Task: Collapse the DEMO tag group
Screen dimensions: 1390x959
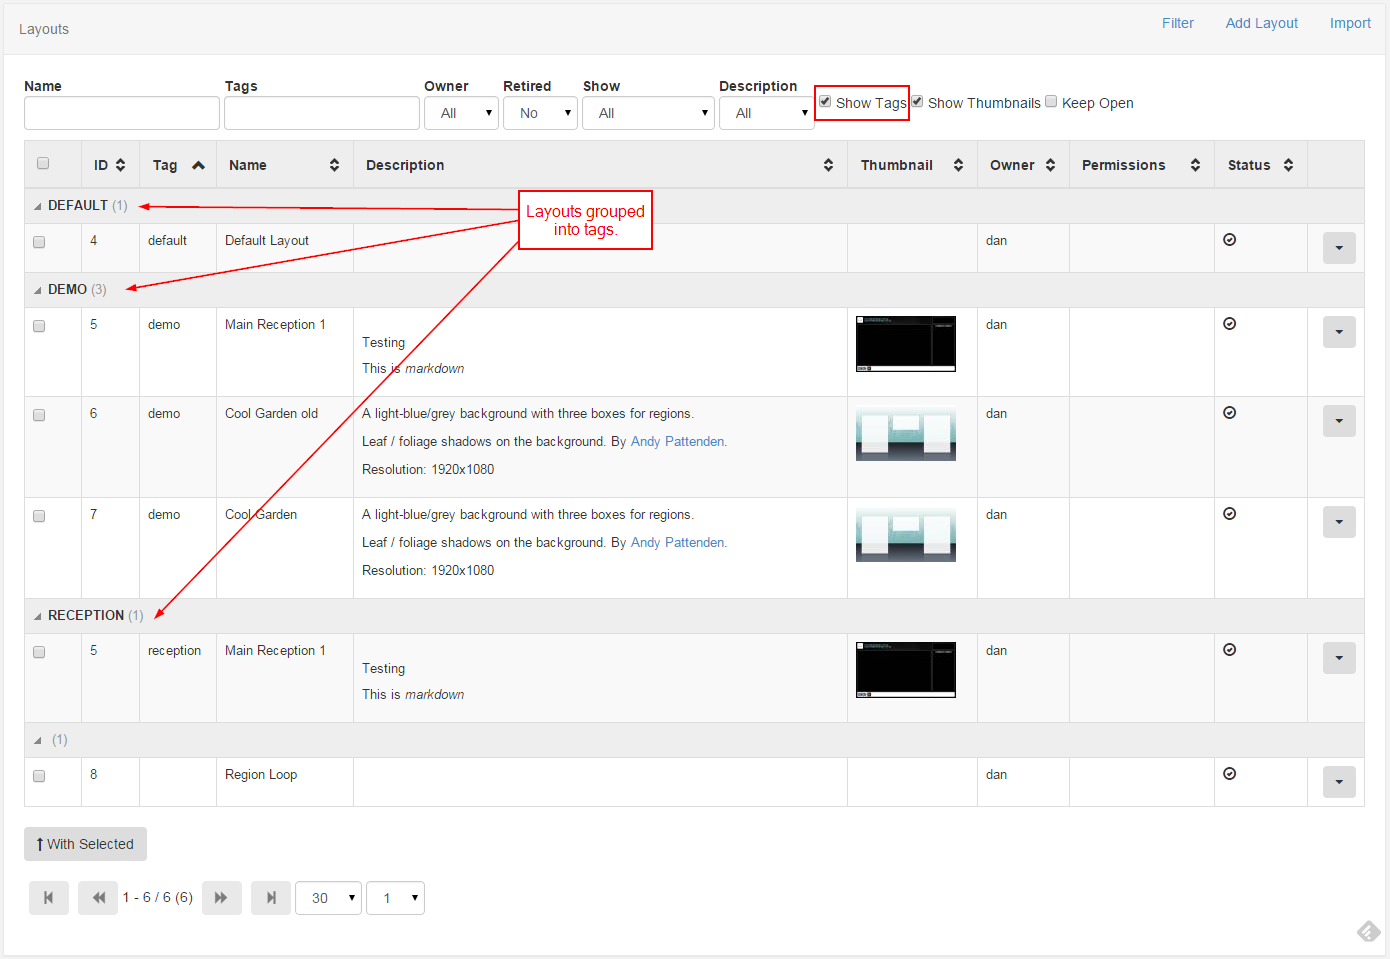Action: [x=38, y=290]
